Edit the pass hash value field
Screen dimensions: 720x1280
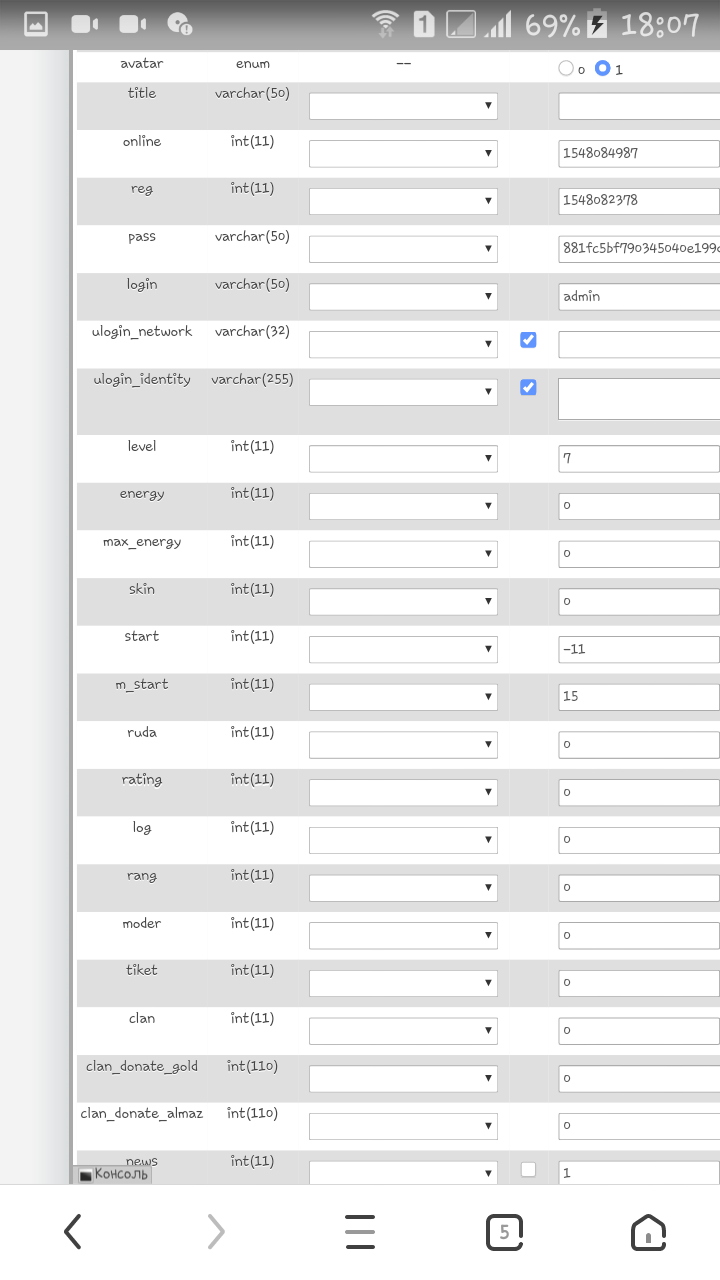[638, 249]
